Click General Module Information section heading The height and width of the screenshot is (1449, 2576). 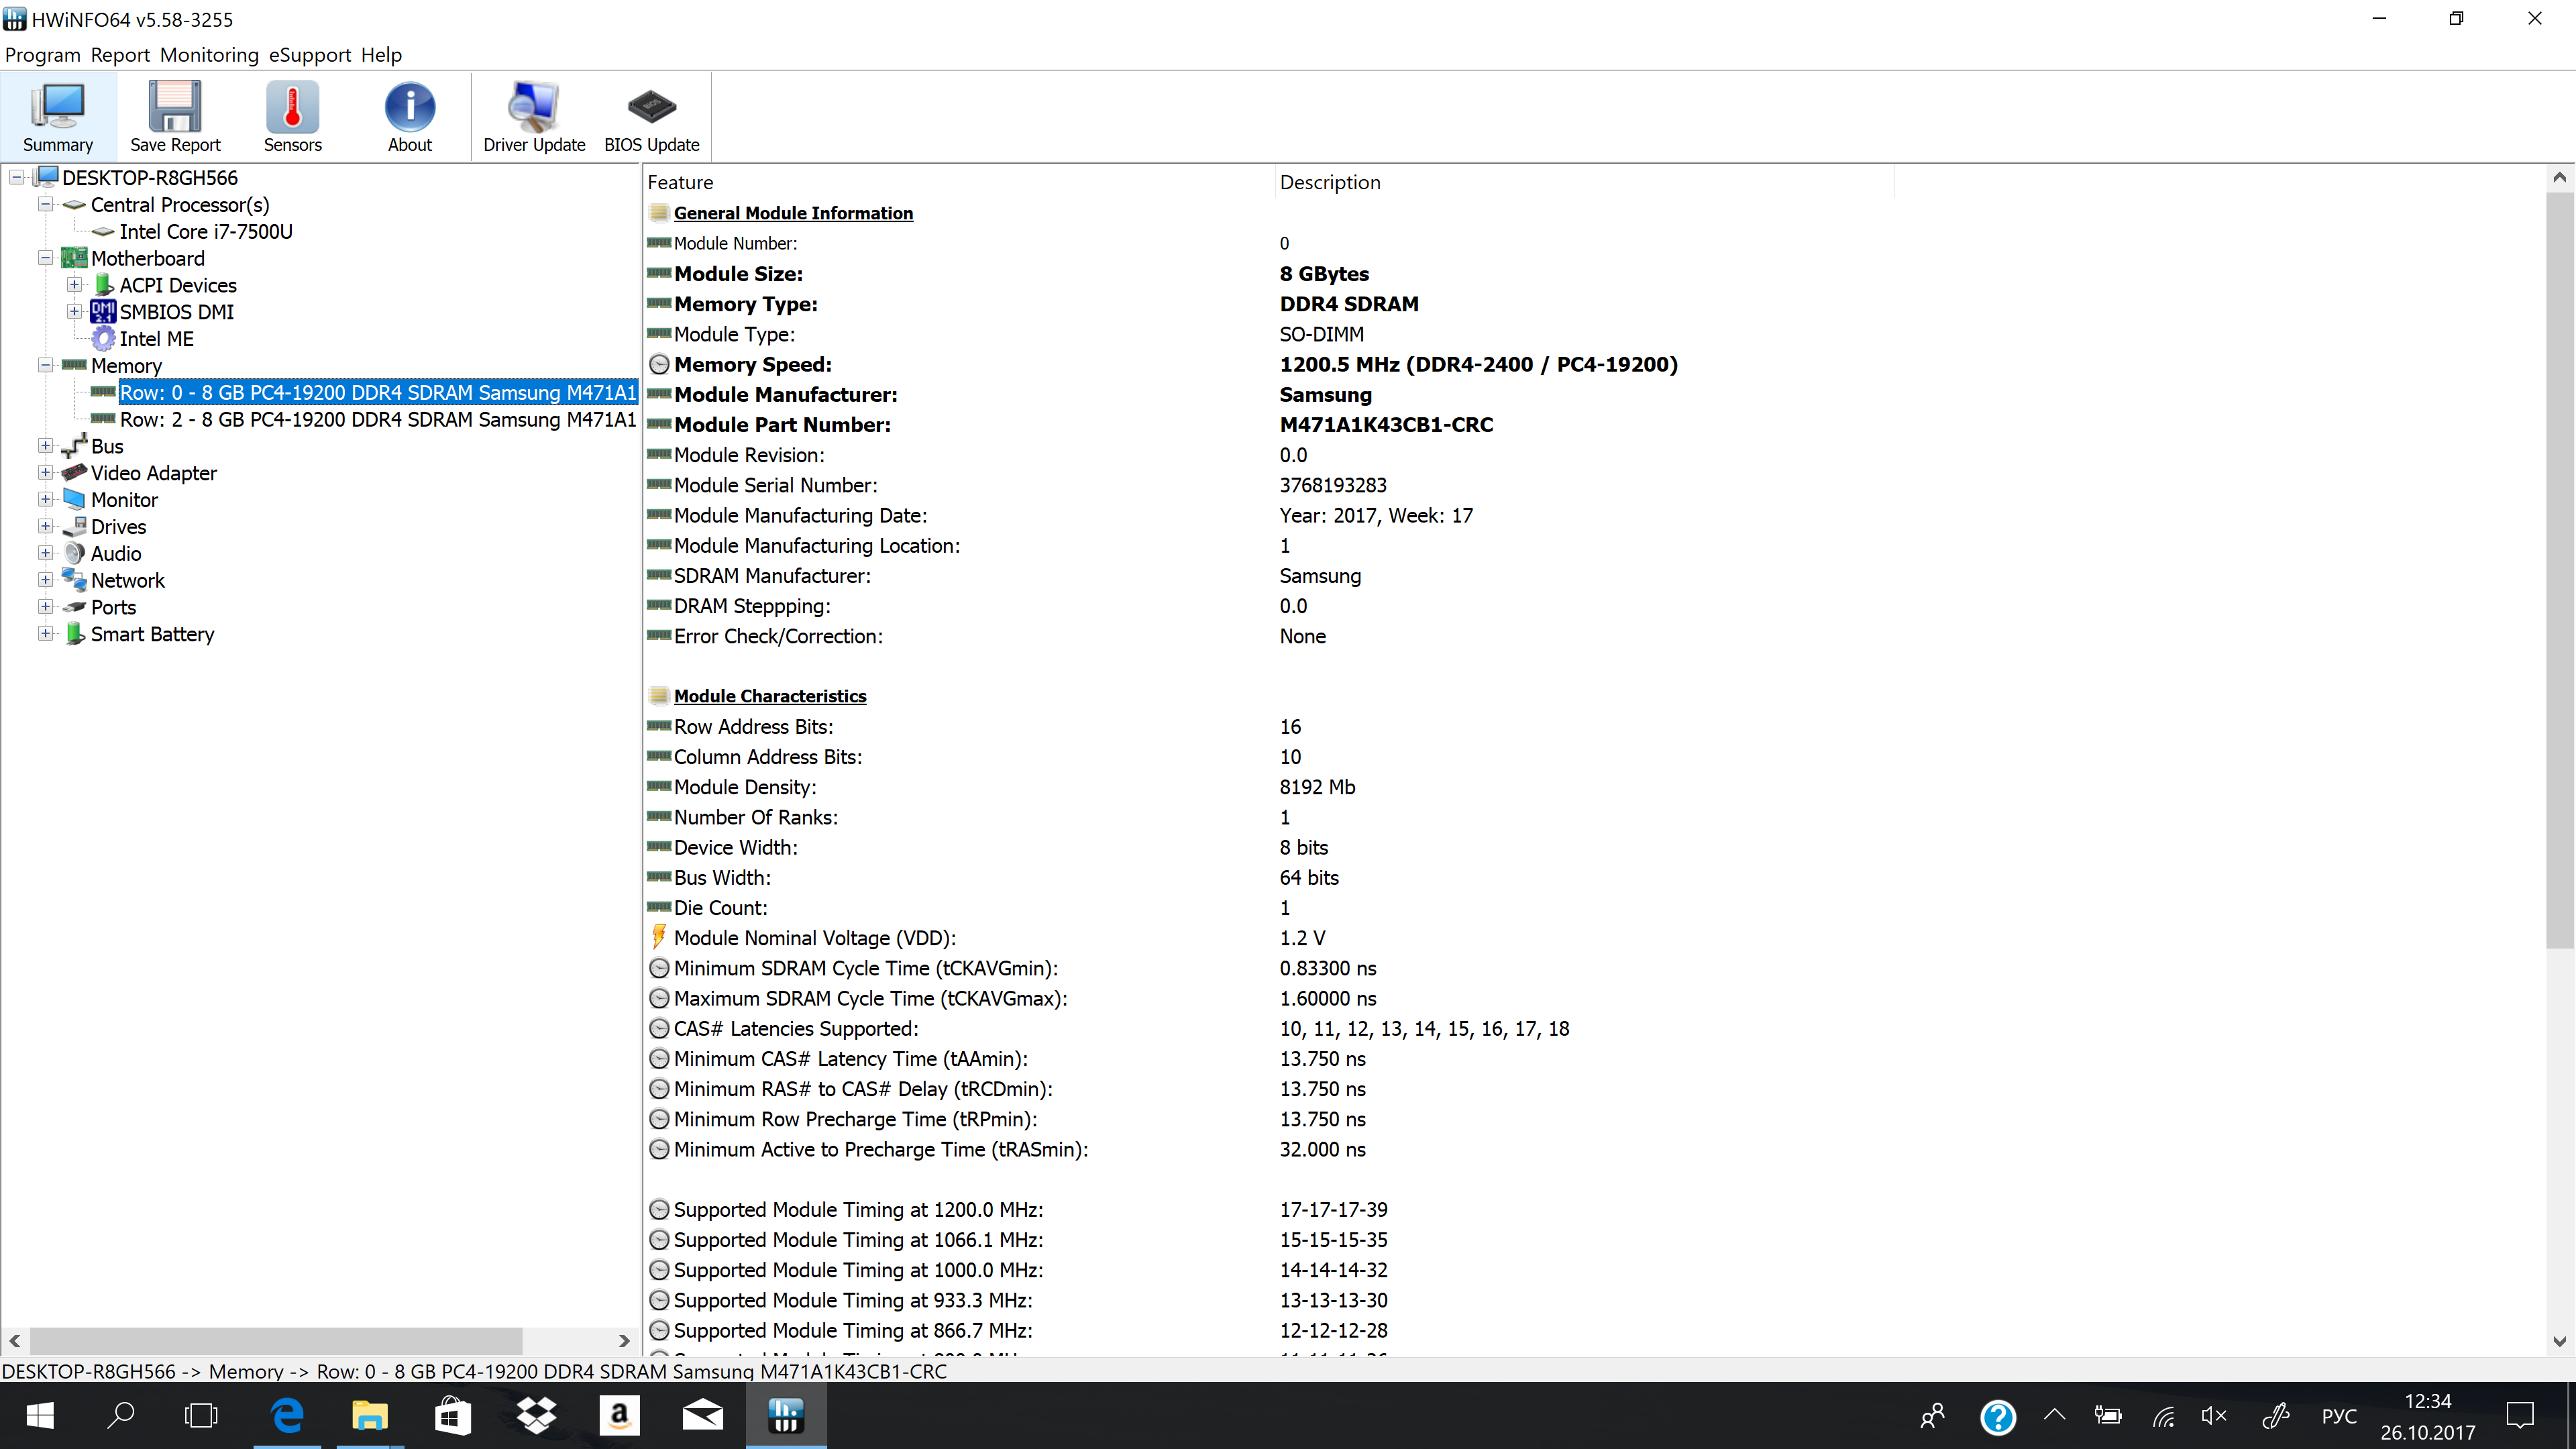tap(793, 213)
